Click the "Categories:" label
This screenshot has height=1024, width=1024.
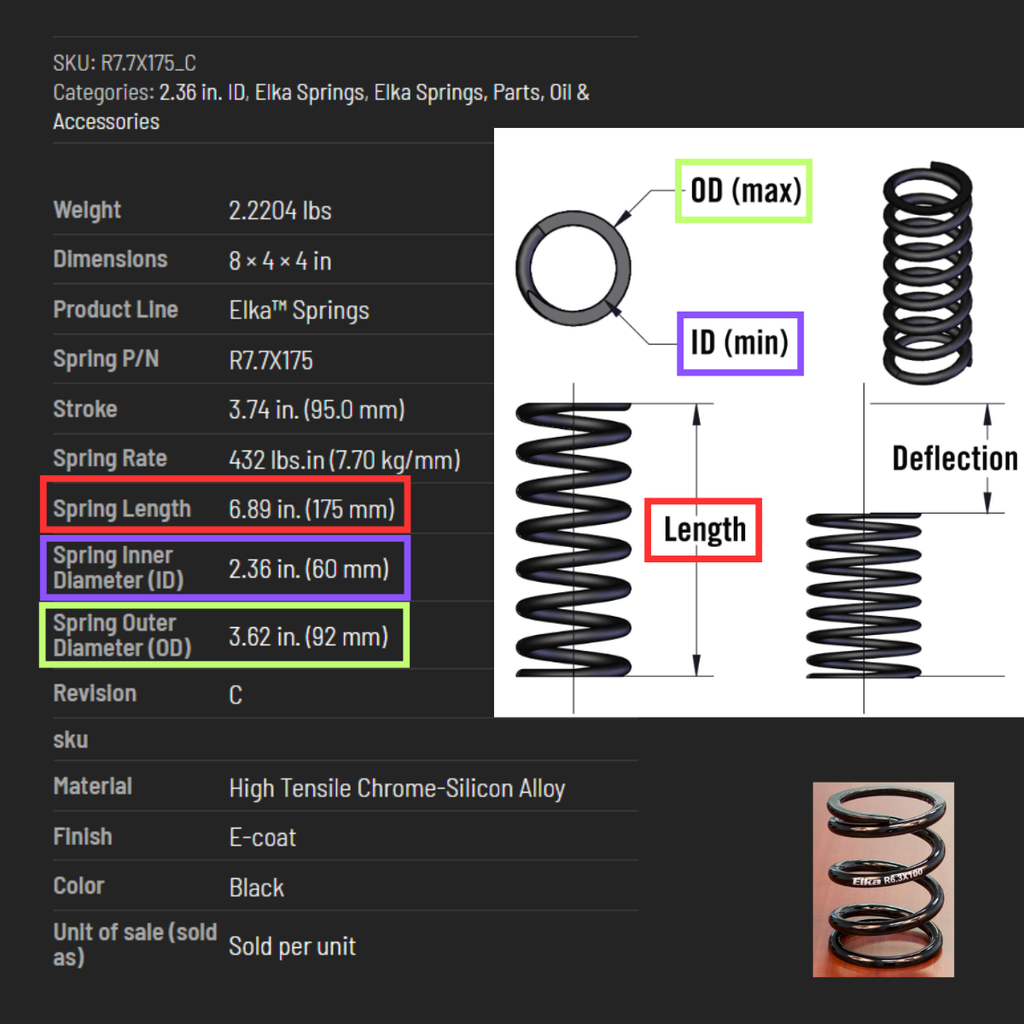(104, 92)
